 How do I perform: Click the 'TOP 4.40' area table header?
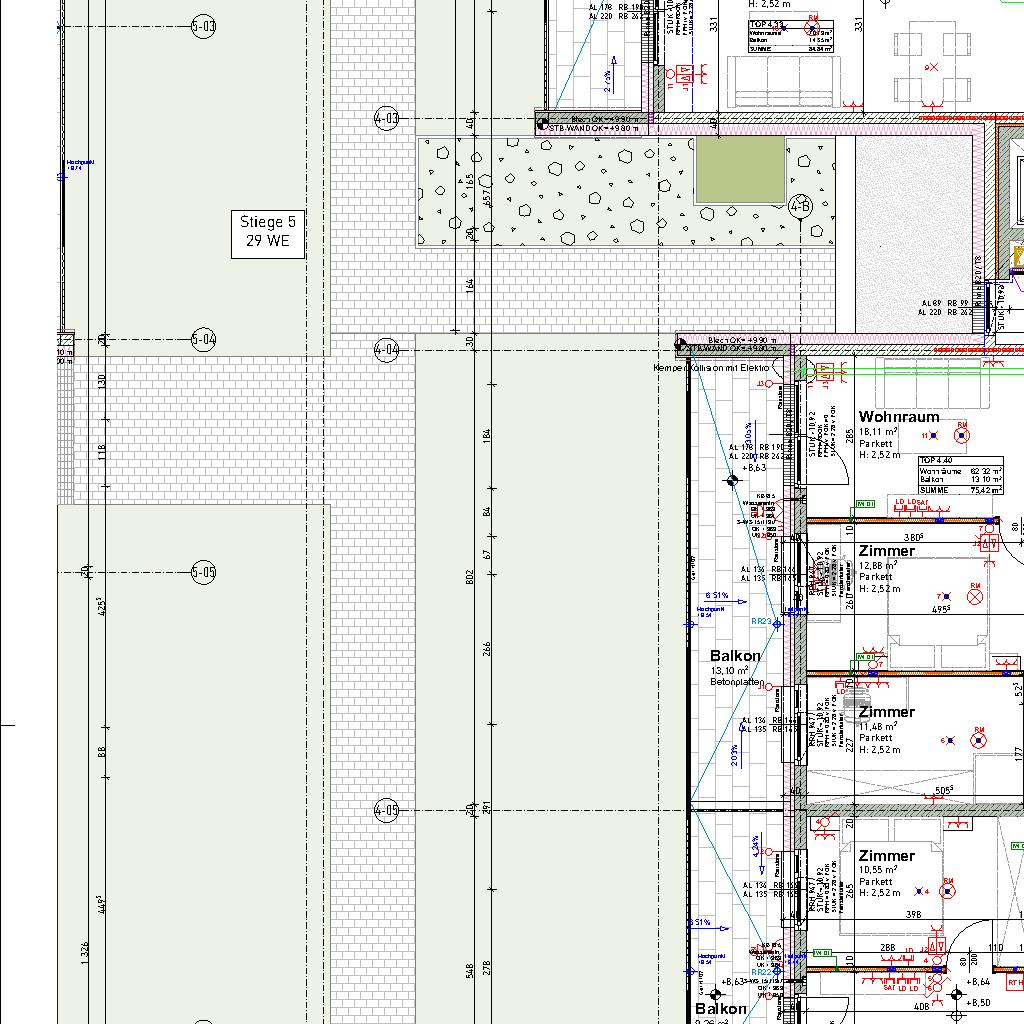click(x=936, y=460)
